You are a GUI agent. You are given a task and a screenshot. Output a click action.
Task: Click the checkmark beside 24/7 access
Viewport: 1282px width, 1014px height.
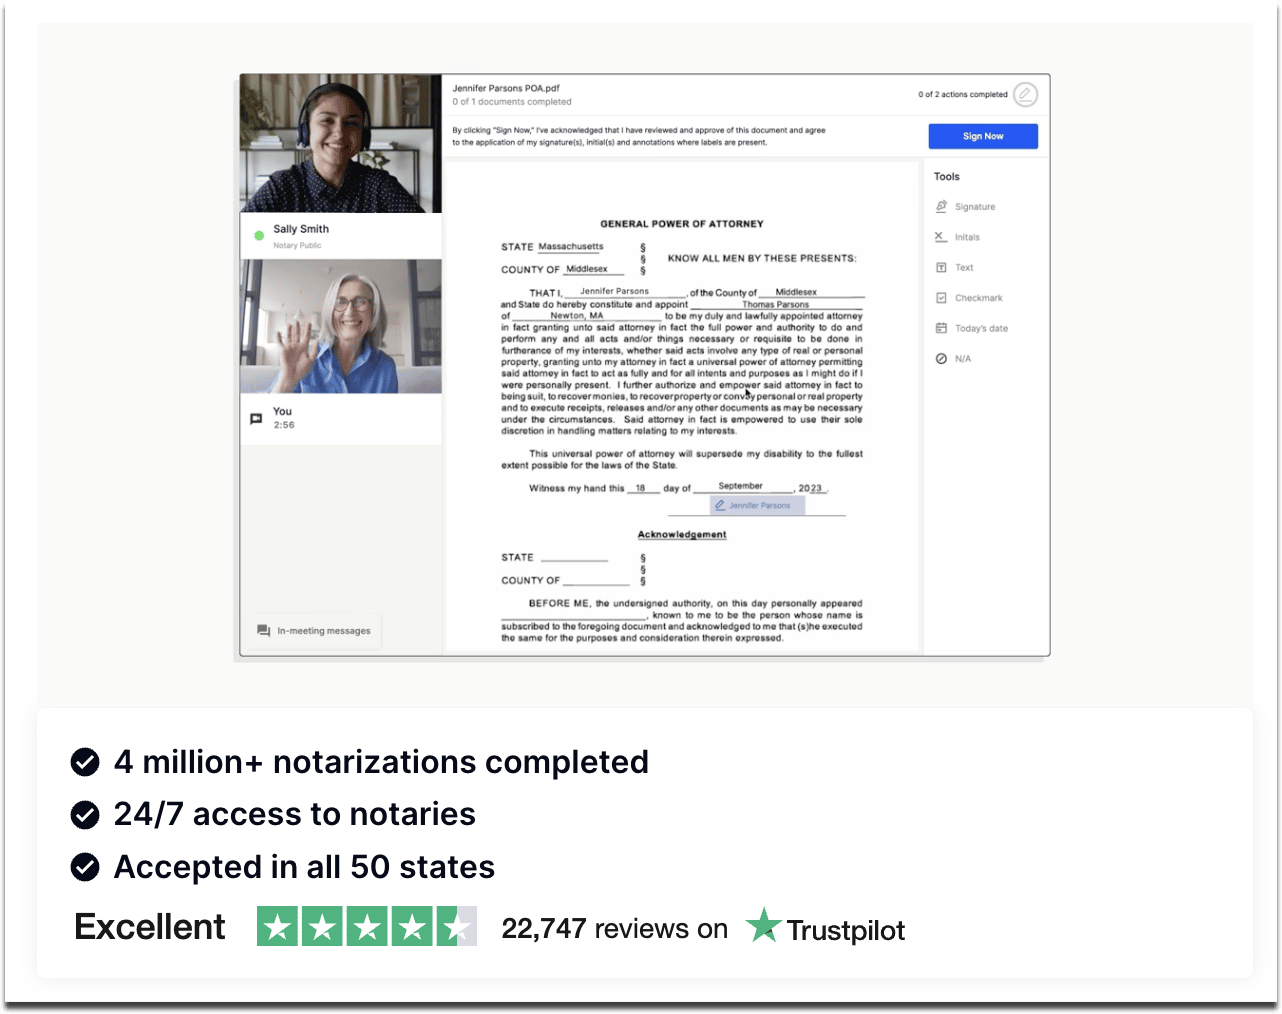pos(85,815)
